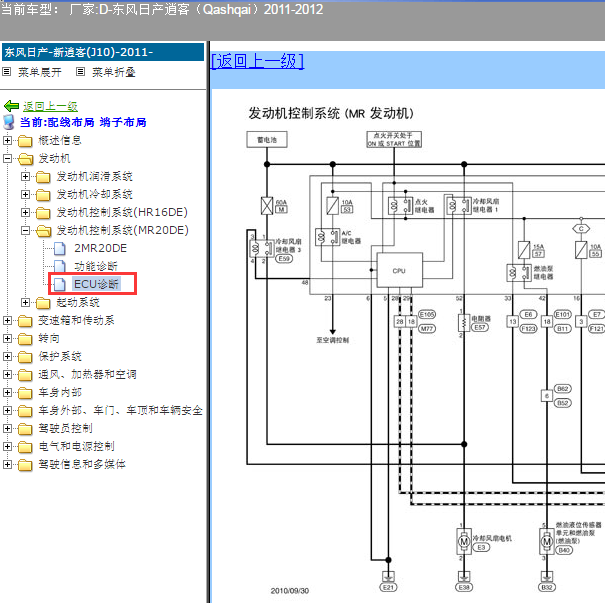Image resolution: width=605 pixels, height=603 pixels.
Task: Open the 发动机冷却系统 folder label
Action: click(x=95, y=194)
